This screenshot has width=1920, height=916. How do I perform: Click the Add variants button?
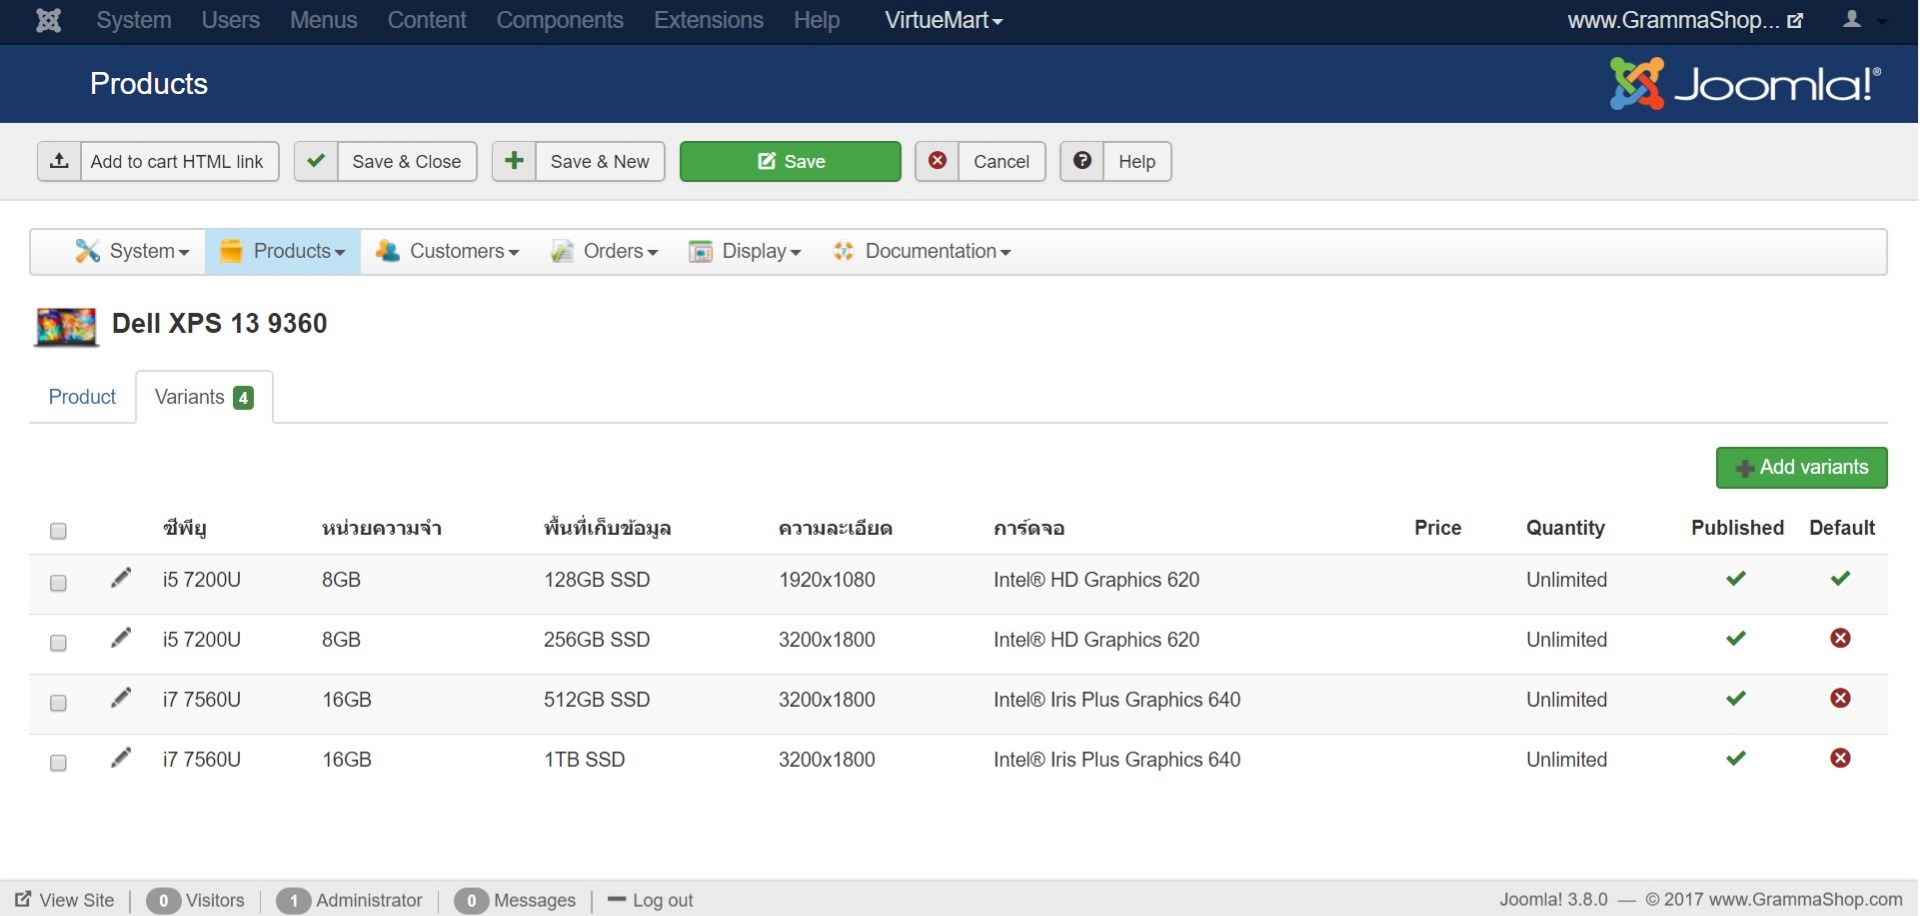pyautogui.click(x=1801, y=467)
